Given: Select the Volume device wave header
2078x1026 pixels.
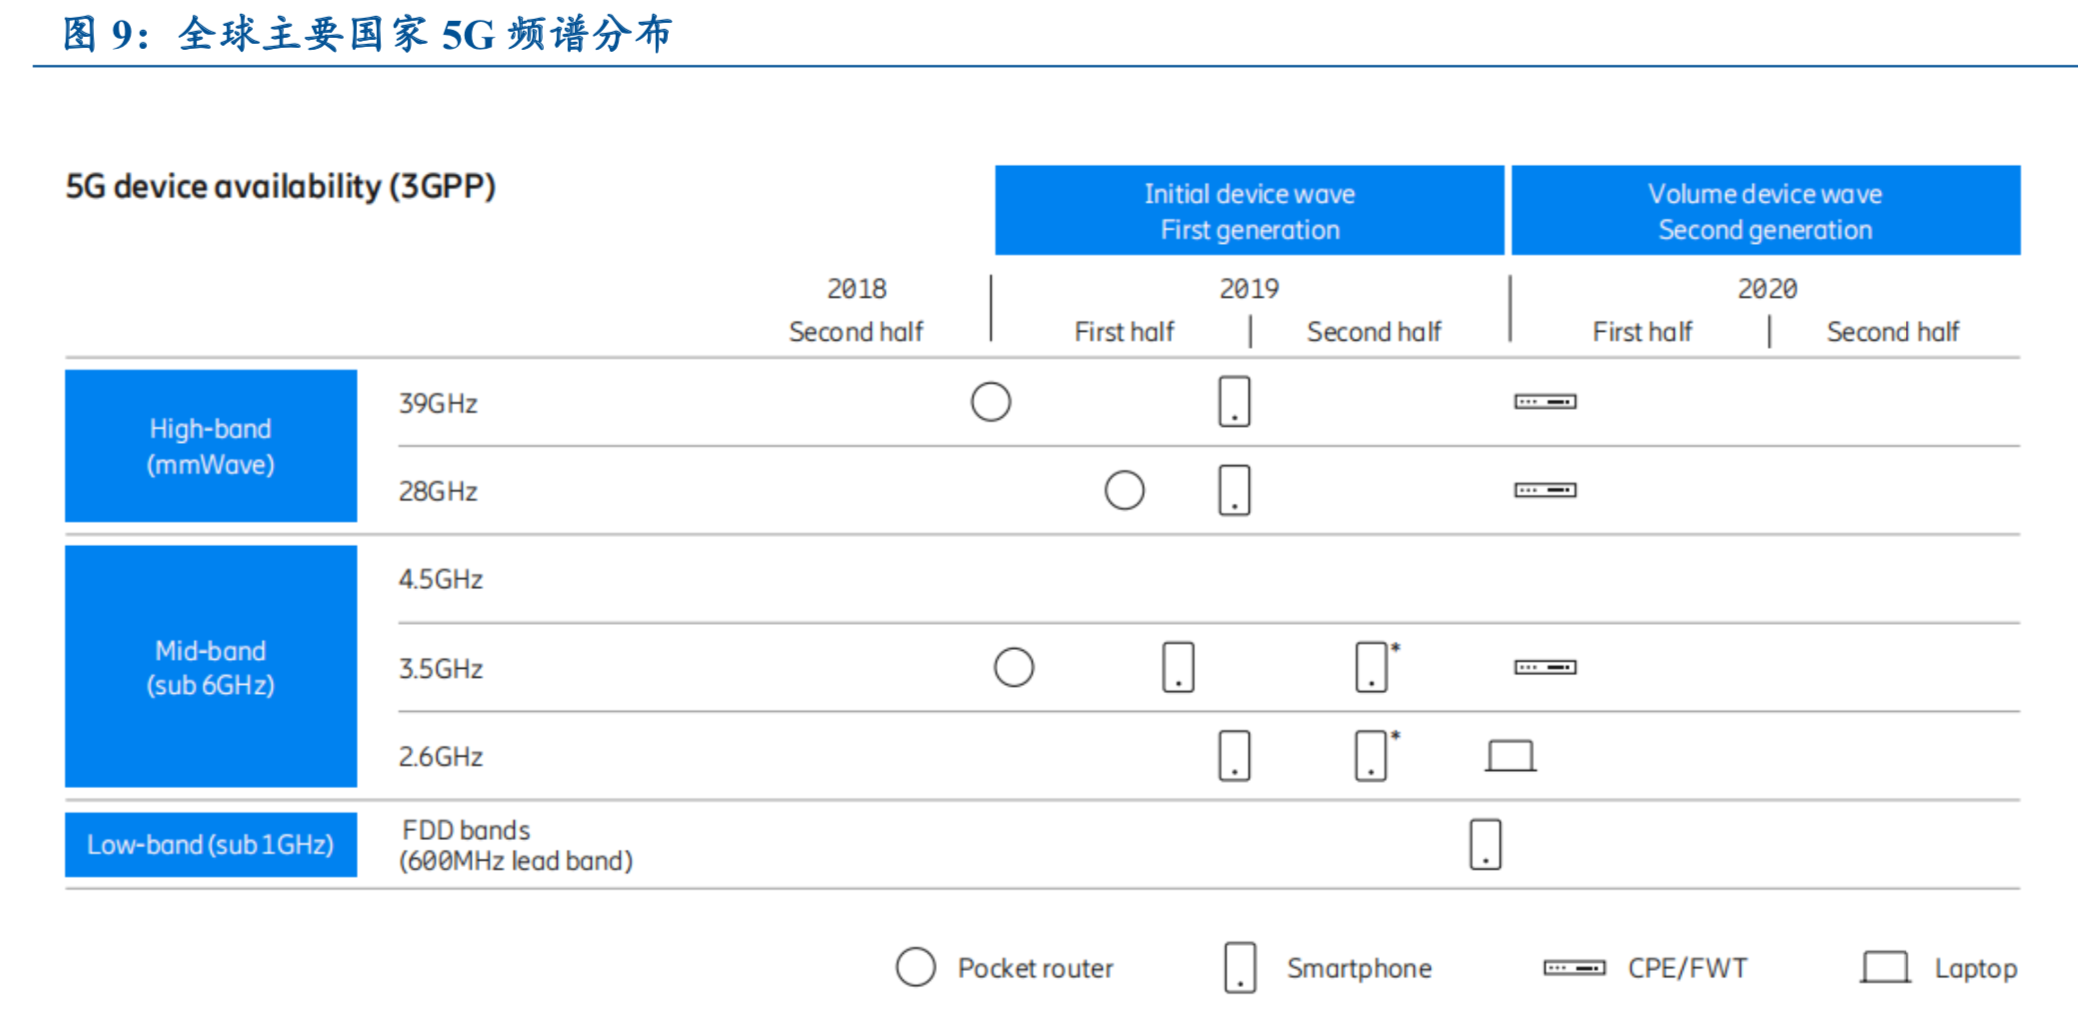Looking at the screenshot, I should (1765, 211).
